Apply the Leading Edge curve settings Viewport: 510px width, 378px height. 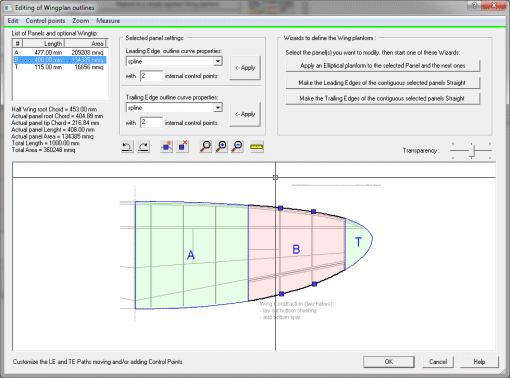pyautogui.click(x=245, y=68)
